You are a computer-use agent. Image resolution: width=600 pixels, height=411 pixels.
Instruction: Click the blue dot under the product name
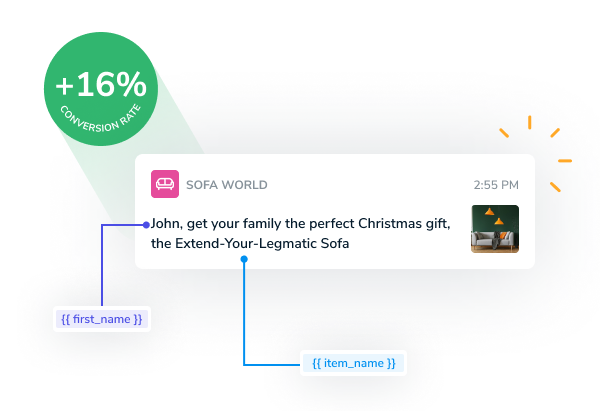point(244,259)
